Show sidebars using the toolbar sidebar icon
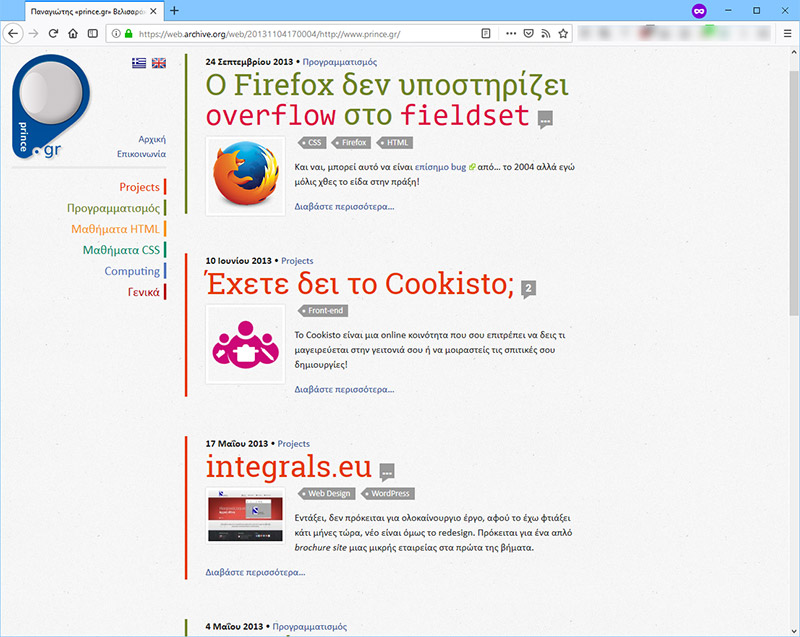The height and width of the screenshot is (637, 800). [x=93, y=33]
